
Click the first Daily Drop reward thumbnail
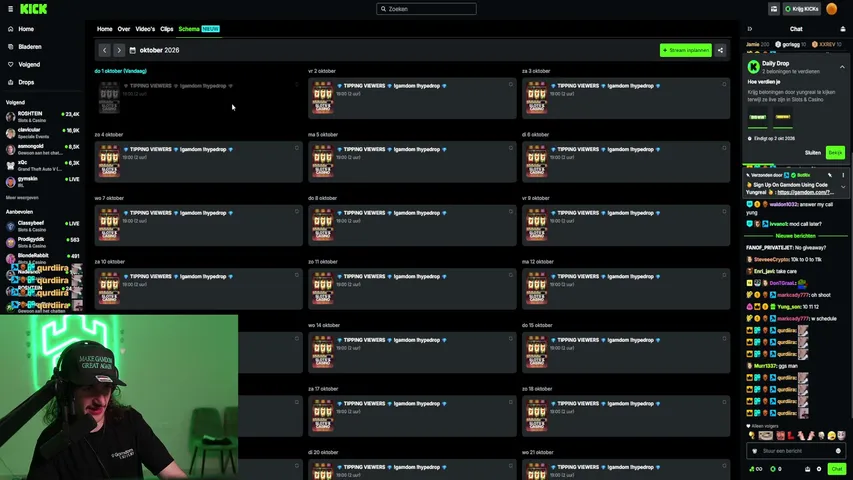pos(757,118)
